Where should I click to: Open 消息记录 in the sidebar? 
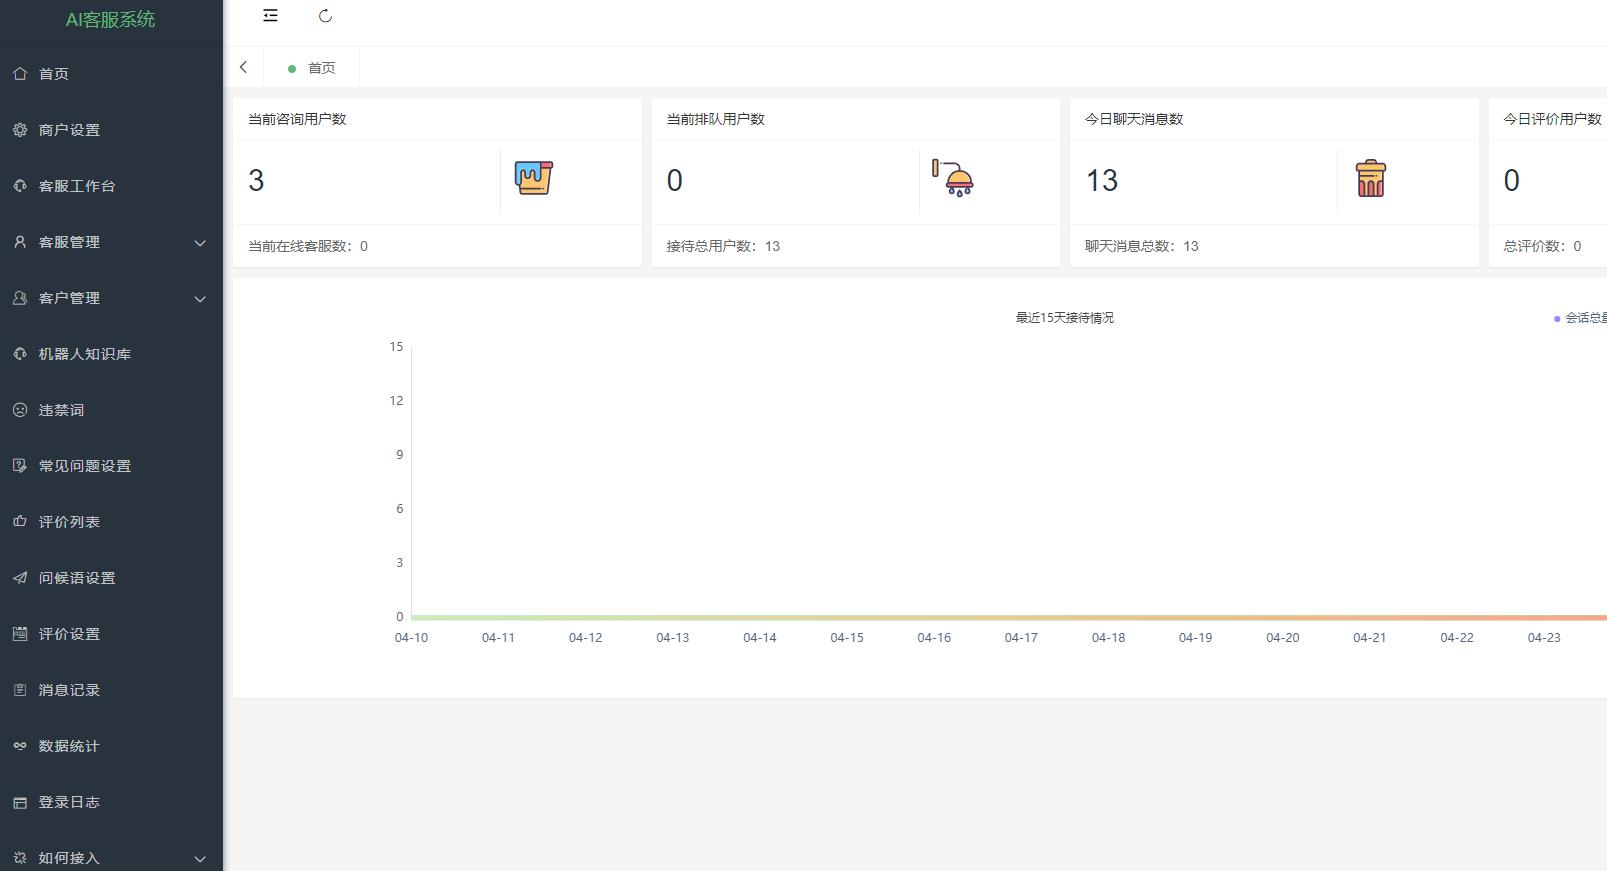pos(69,690)
